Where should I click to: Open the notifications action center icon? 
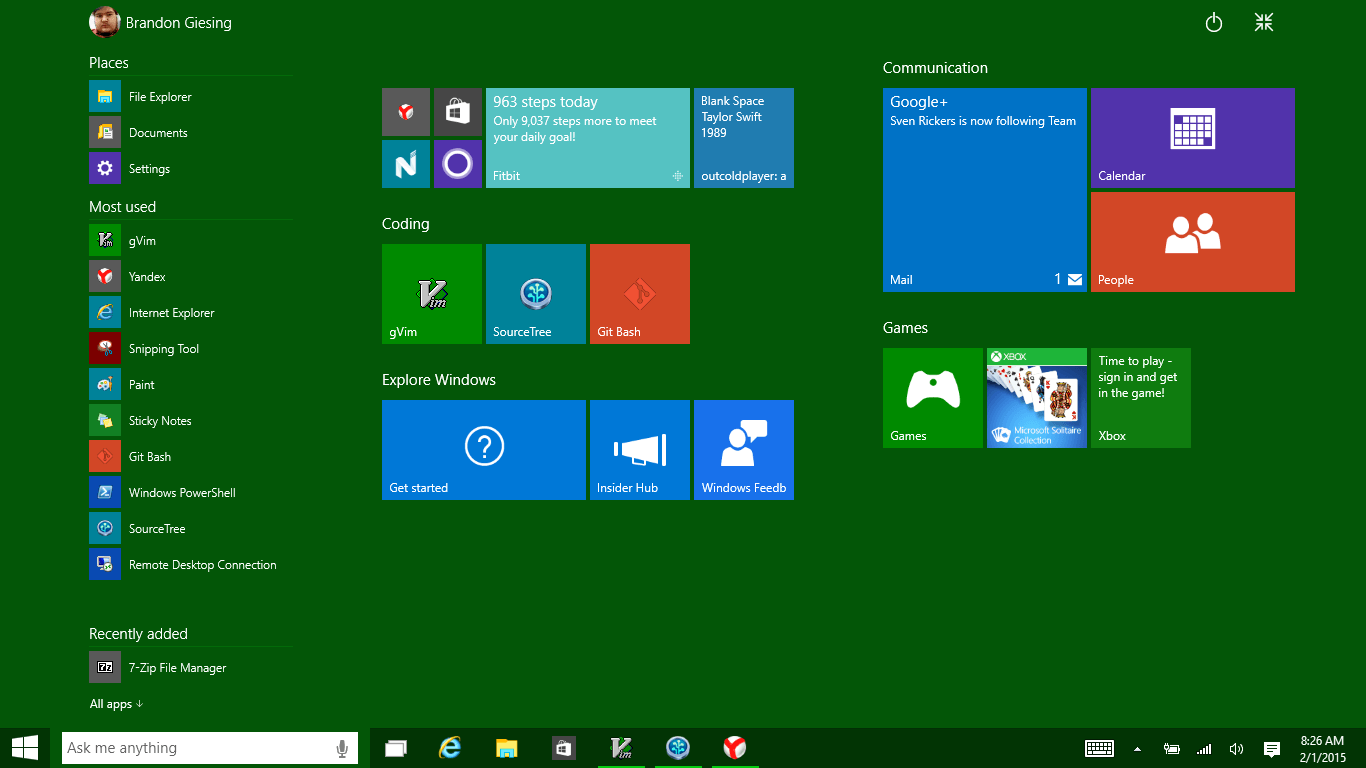[1272, 748]
